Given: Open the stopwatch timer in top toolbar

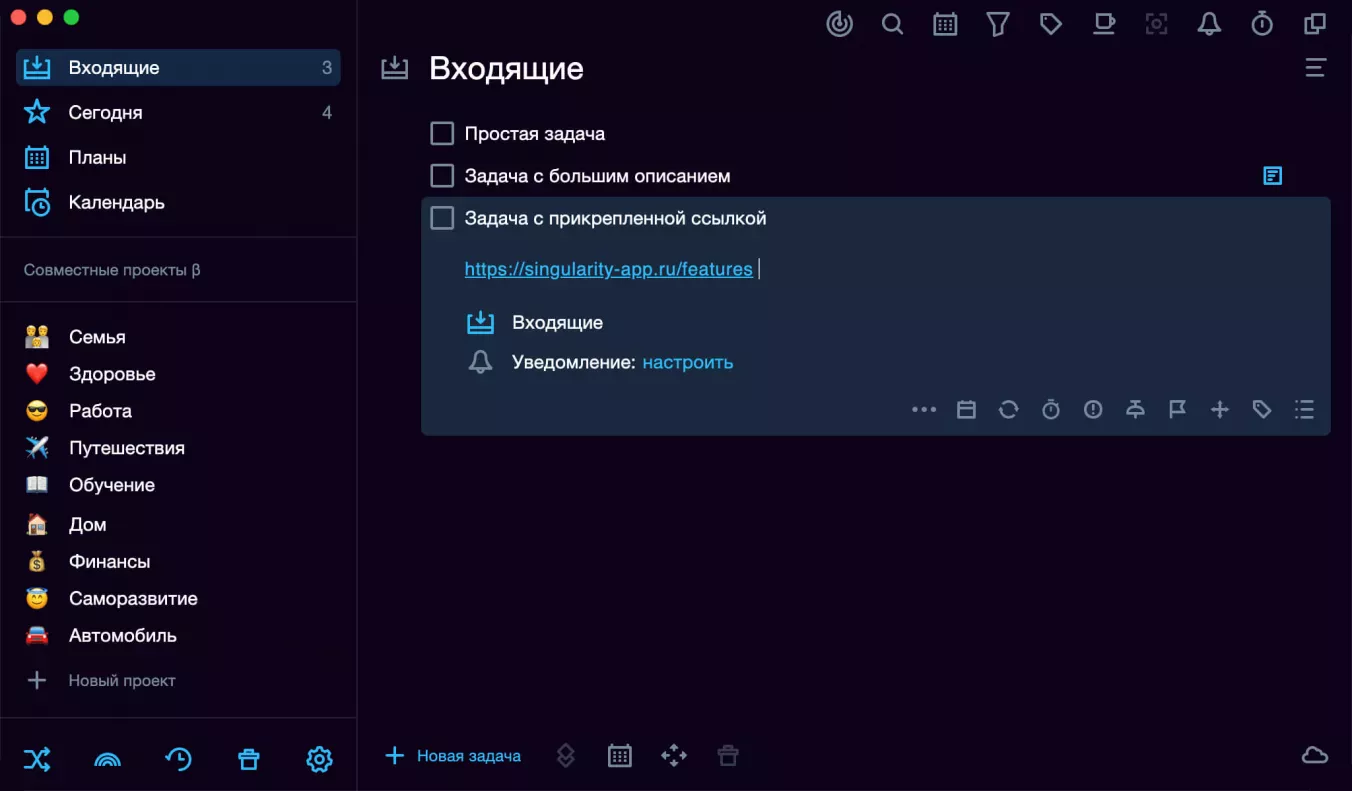Looking at the screenshot, I should [x=1262, y=24].
